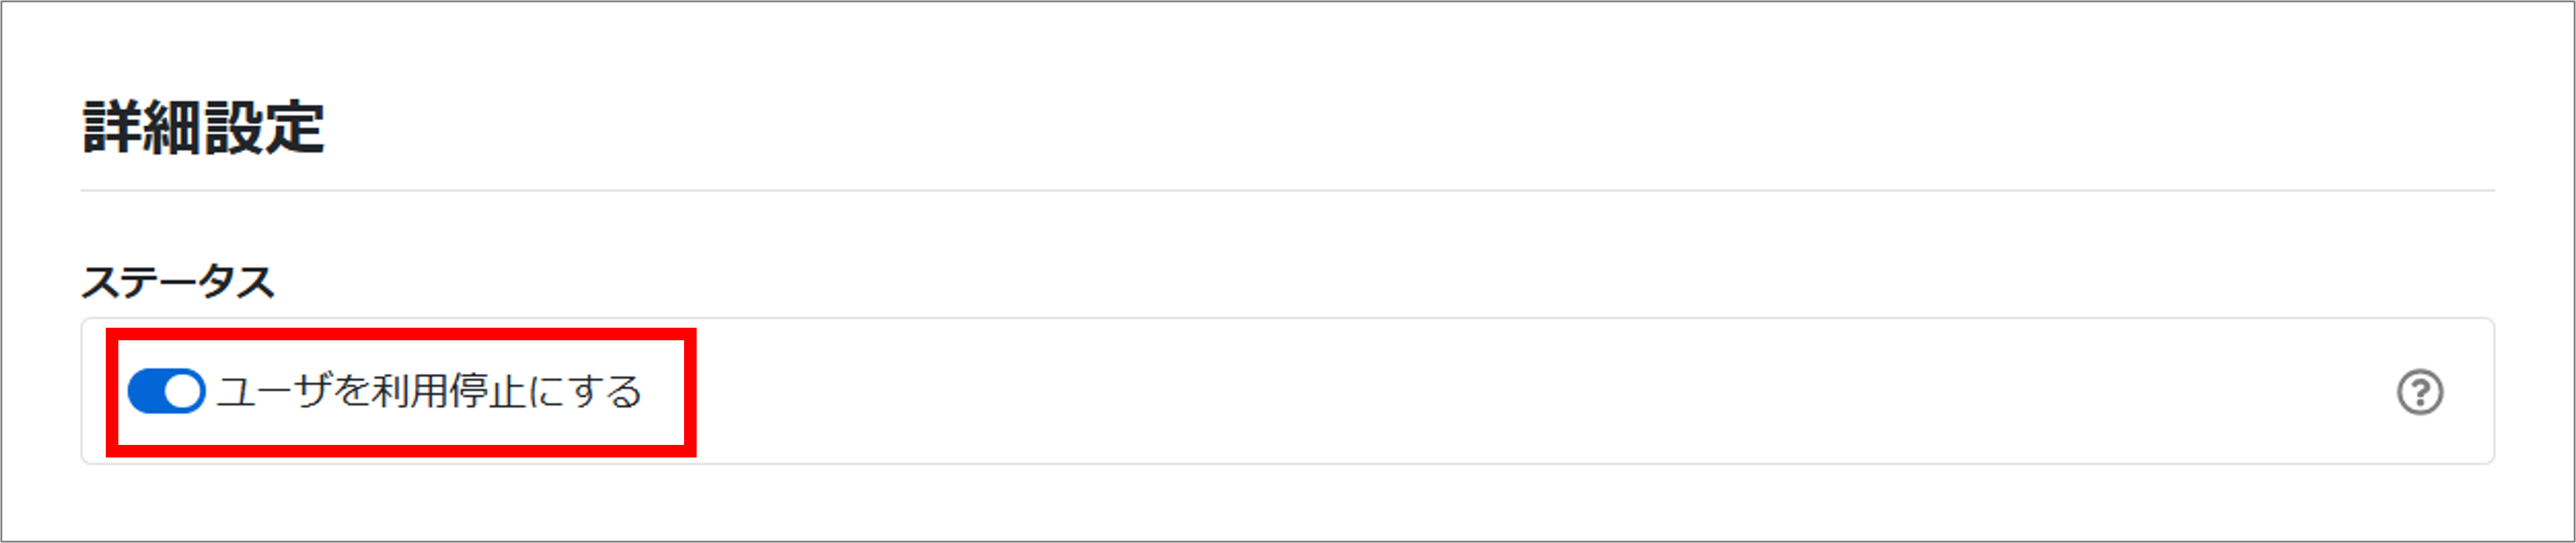The image size is (2576, 543).
Task: Turn off the user suspension switch
Action: (166, 391)
